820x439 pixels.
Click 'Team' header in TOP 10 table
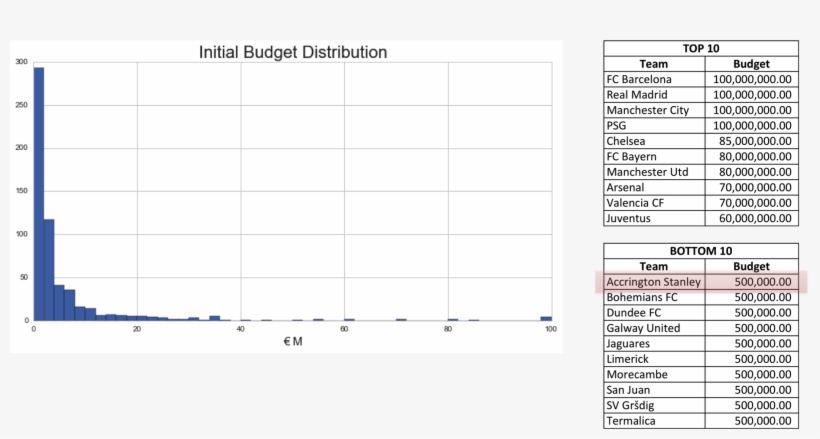point(654,64)
